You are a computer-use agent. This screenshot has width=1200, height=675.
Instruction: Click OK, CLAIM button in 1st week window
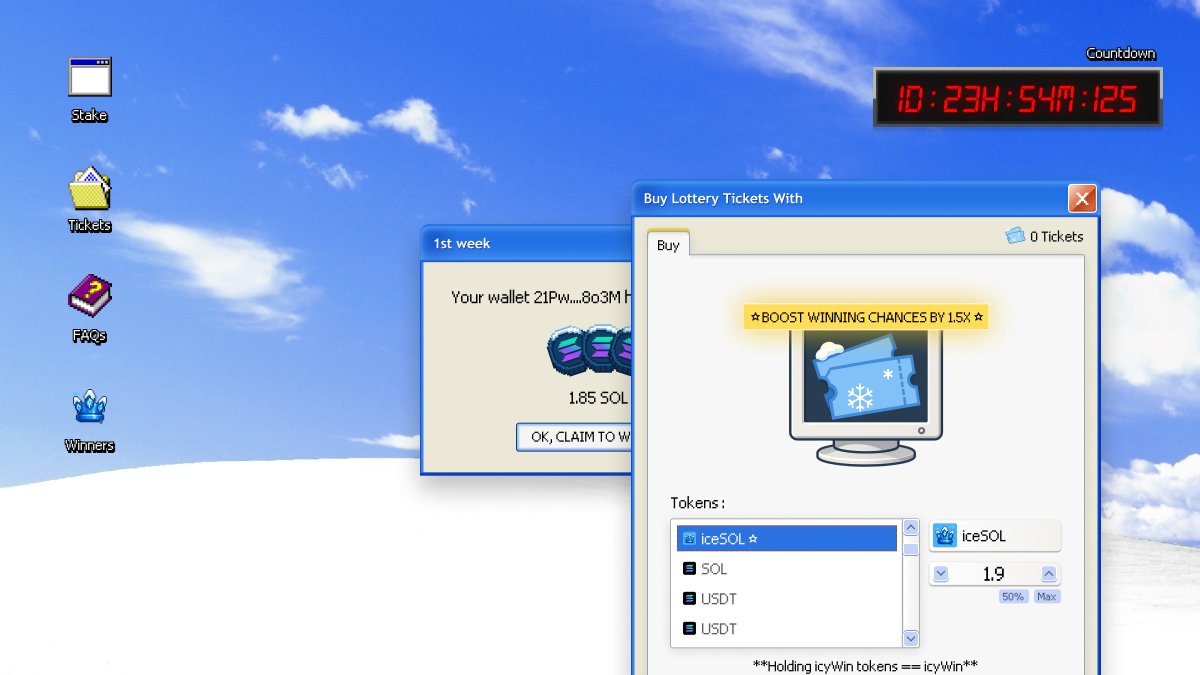coord(575,437)
